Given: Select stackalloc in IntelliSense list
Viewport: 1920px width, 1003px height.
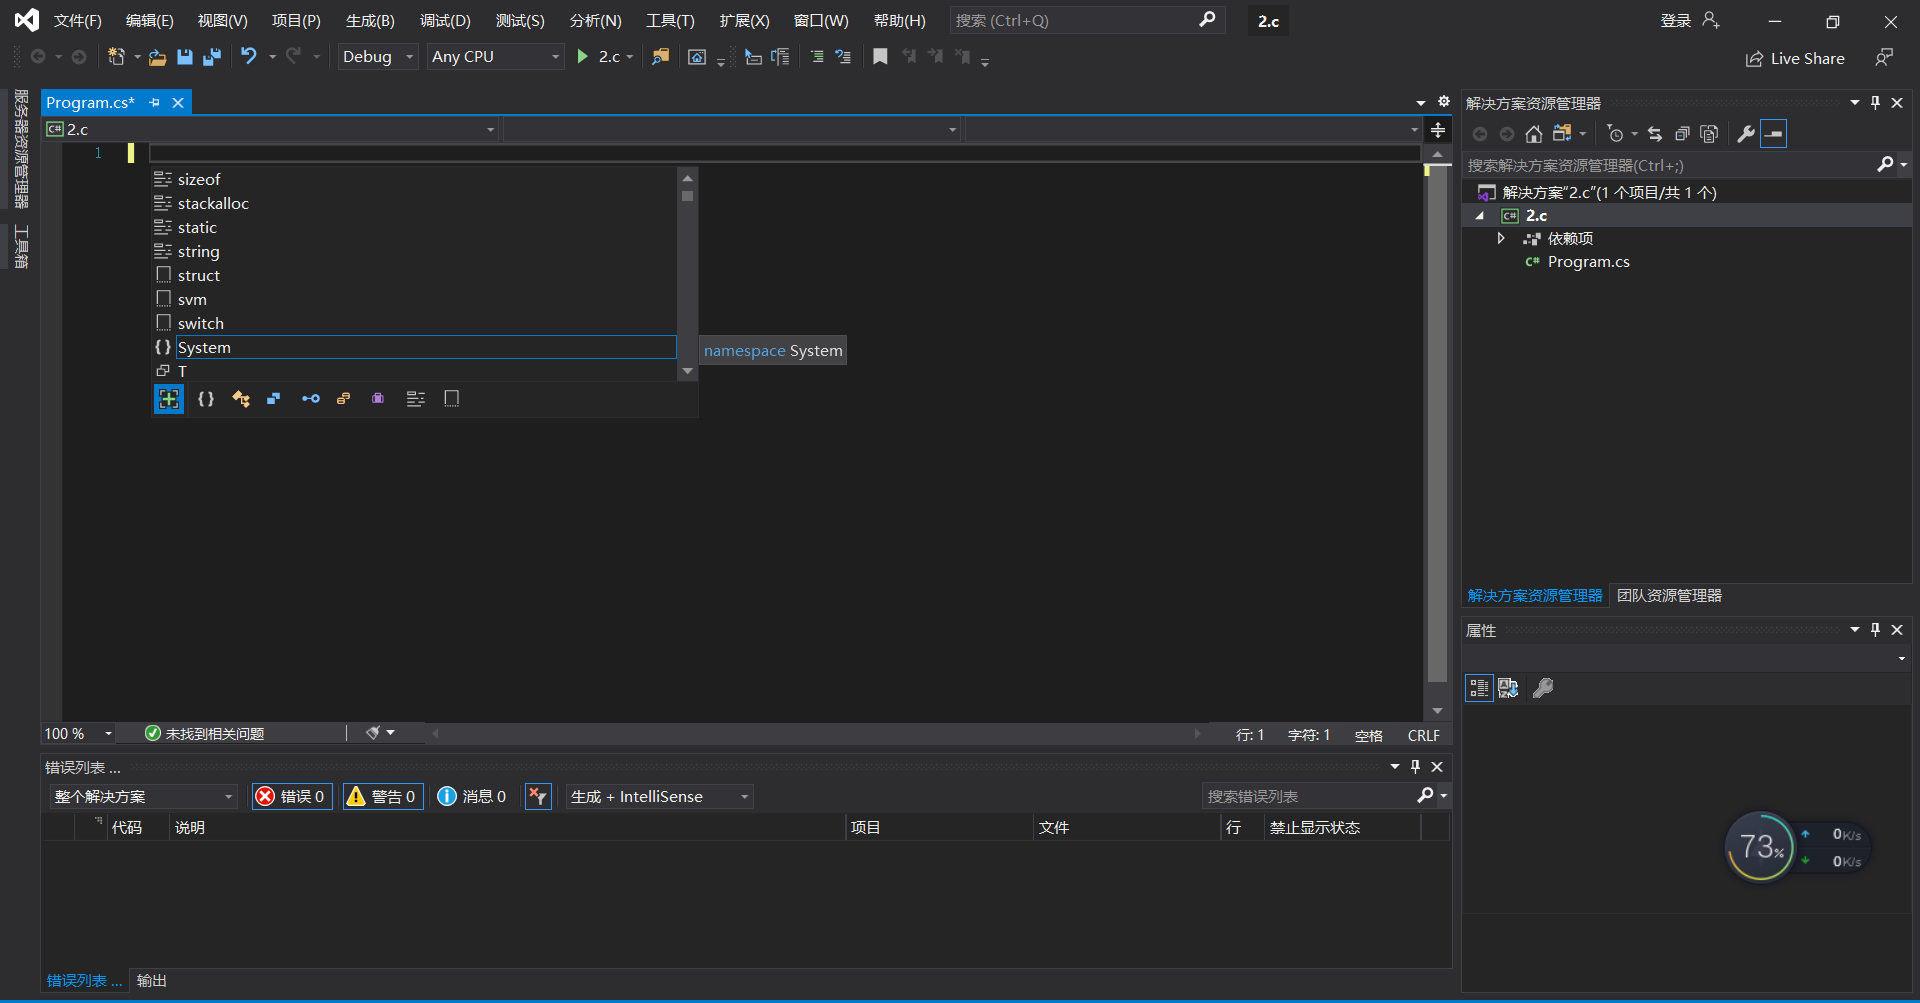Looking at the screenshot, I should coord(415,204).
